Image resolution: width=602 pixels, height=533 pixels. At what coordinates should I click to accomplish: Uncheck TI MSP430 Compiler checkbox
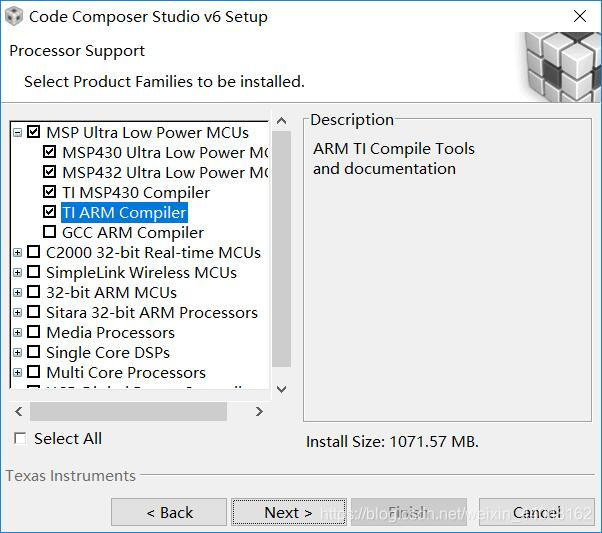click(50, 192)
